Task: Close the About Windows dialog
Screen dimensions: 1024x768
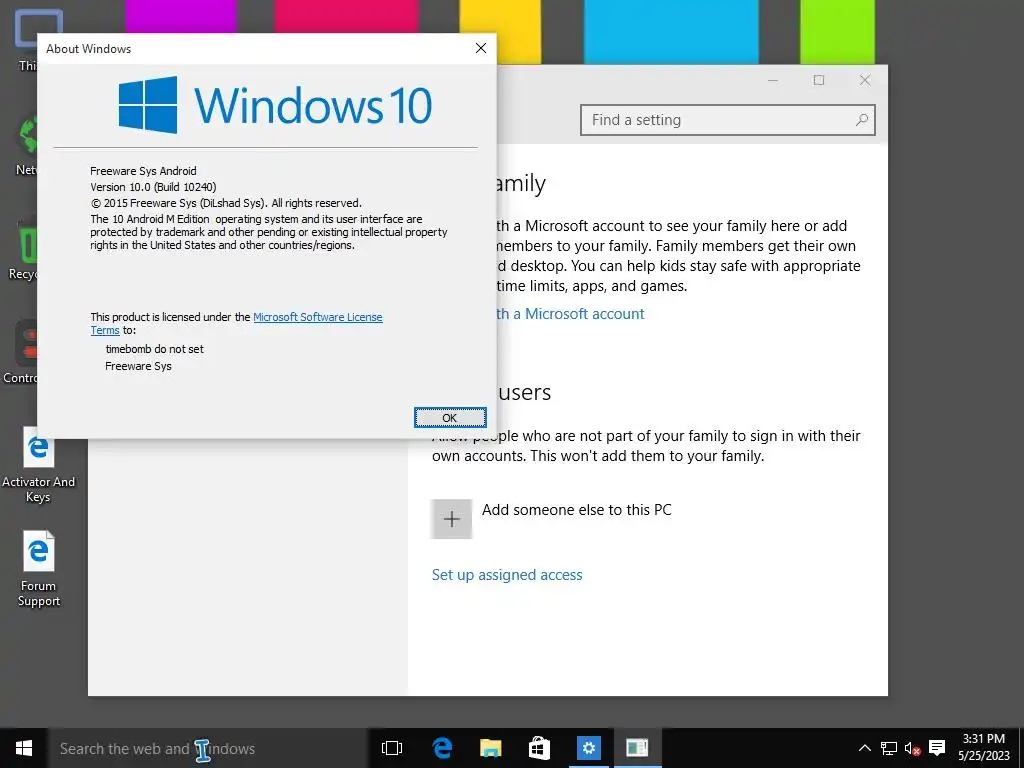Action: coord(481,48)
